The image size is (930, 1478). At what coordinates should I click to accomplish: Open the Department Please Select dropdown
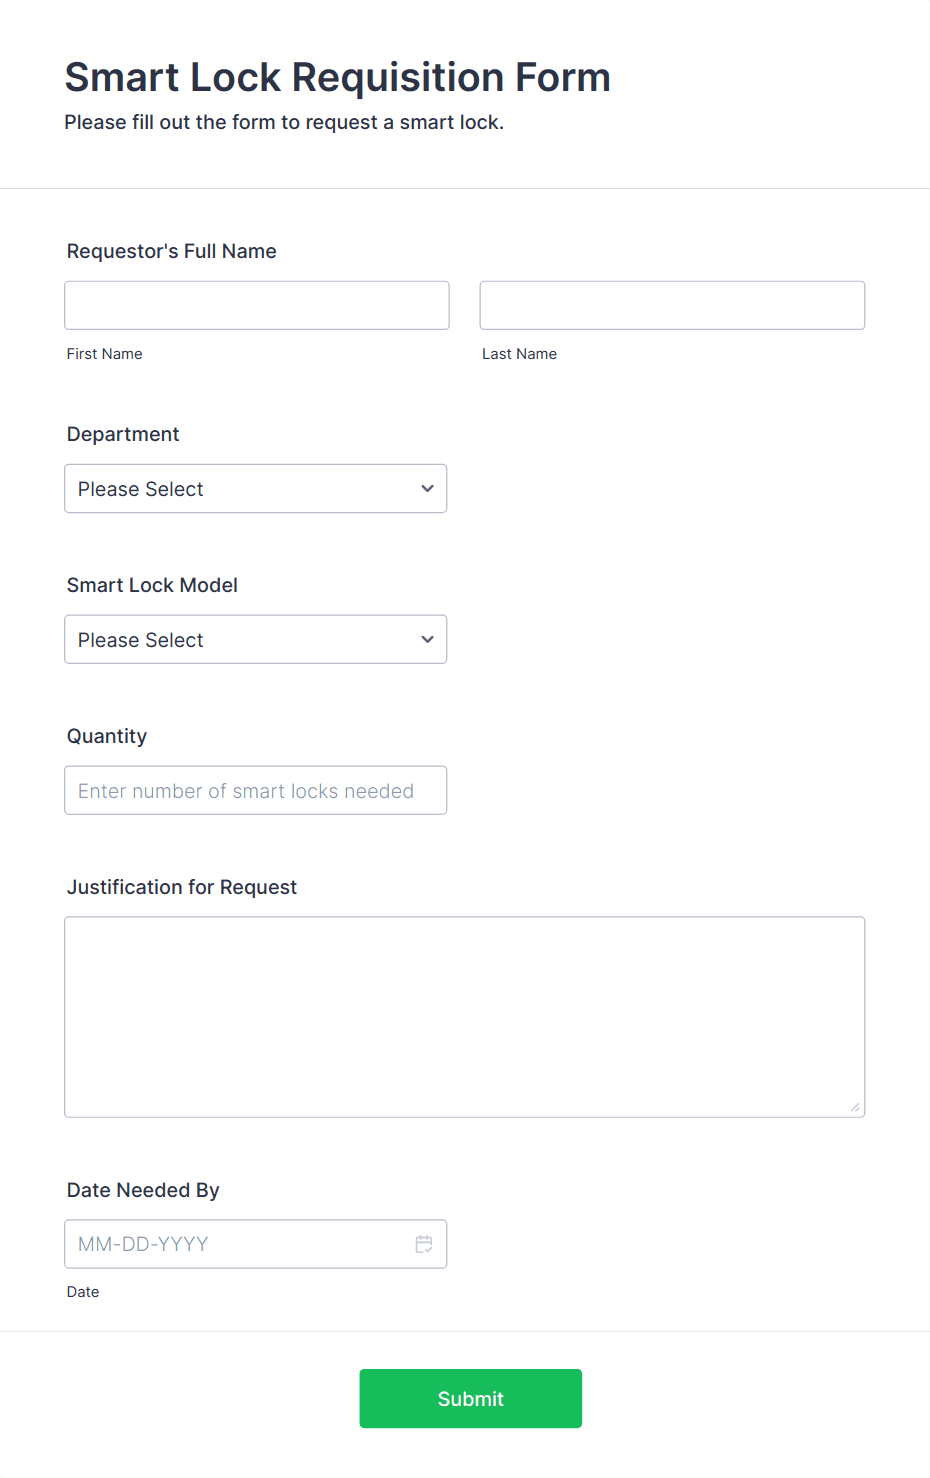tap(256, 489)
